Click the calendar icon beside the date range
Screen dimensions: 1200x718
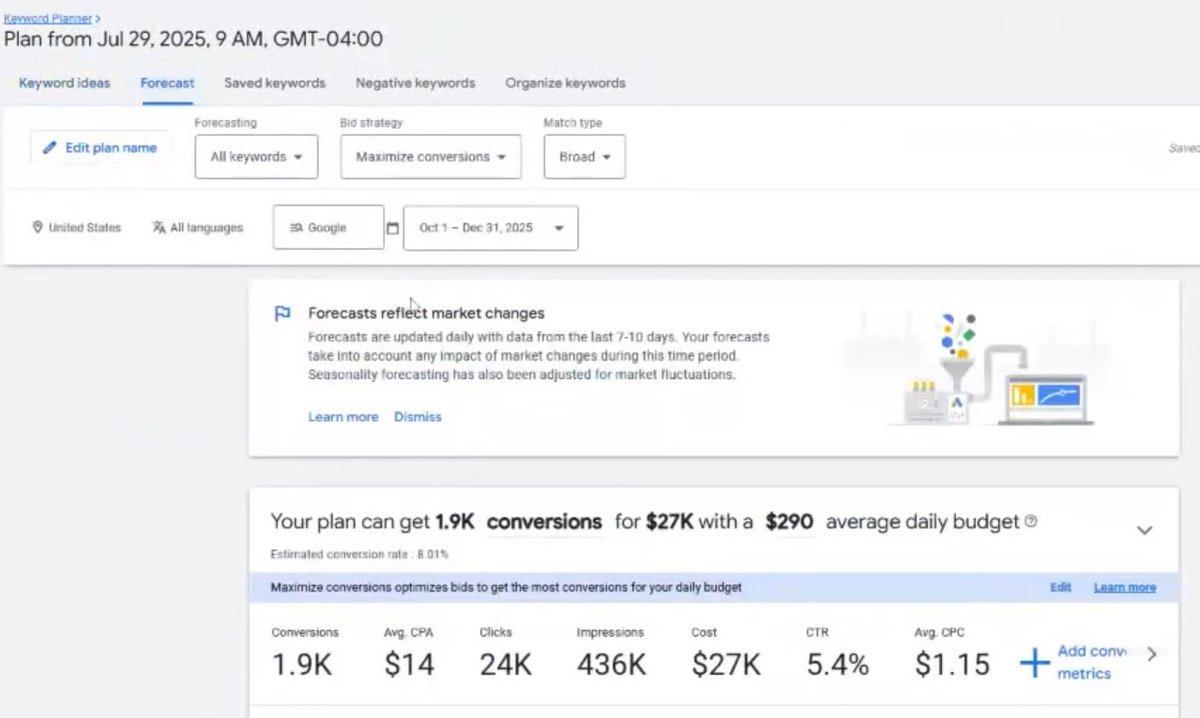[393, 228]
